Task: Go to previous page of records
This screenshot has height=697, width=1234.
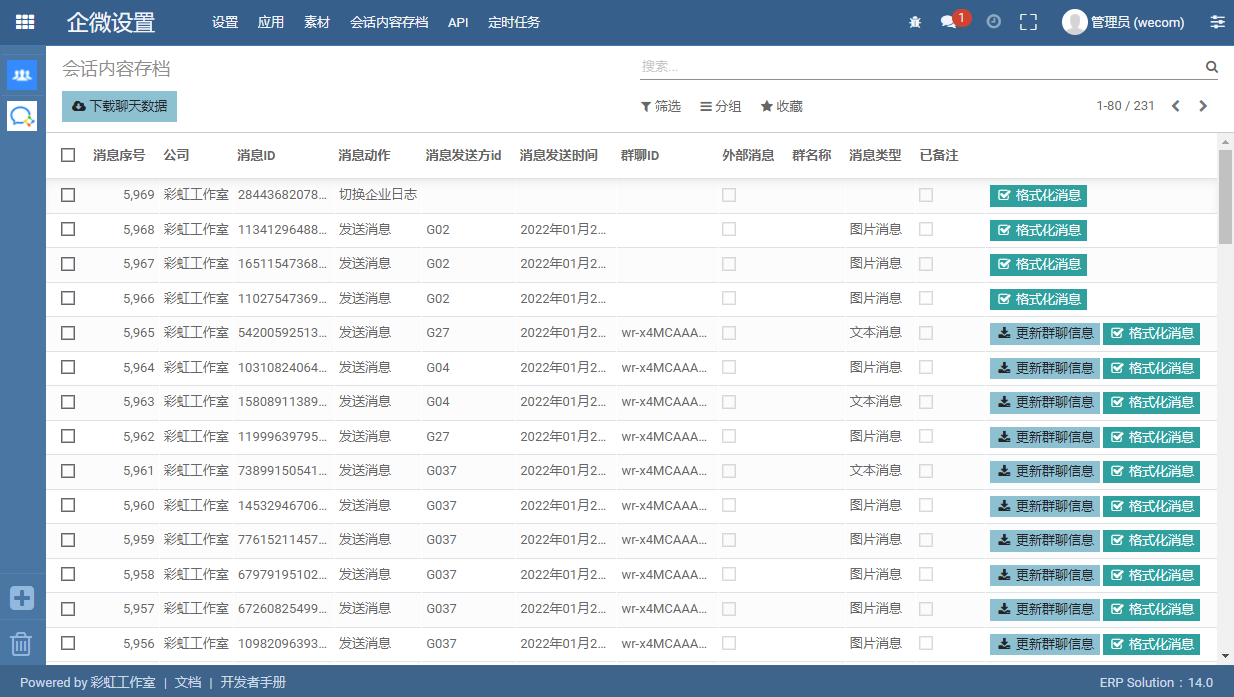Action: (x=1176, y=106)
